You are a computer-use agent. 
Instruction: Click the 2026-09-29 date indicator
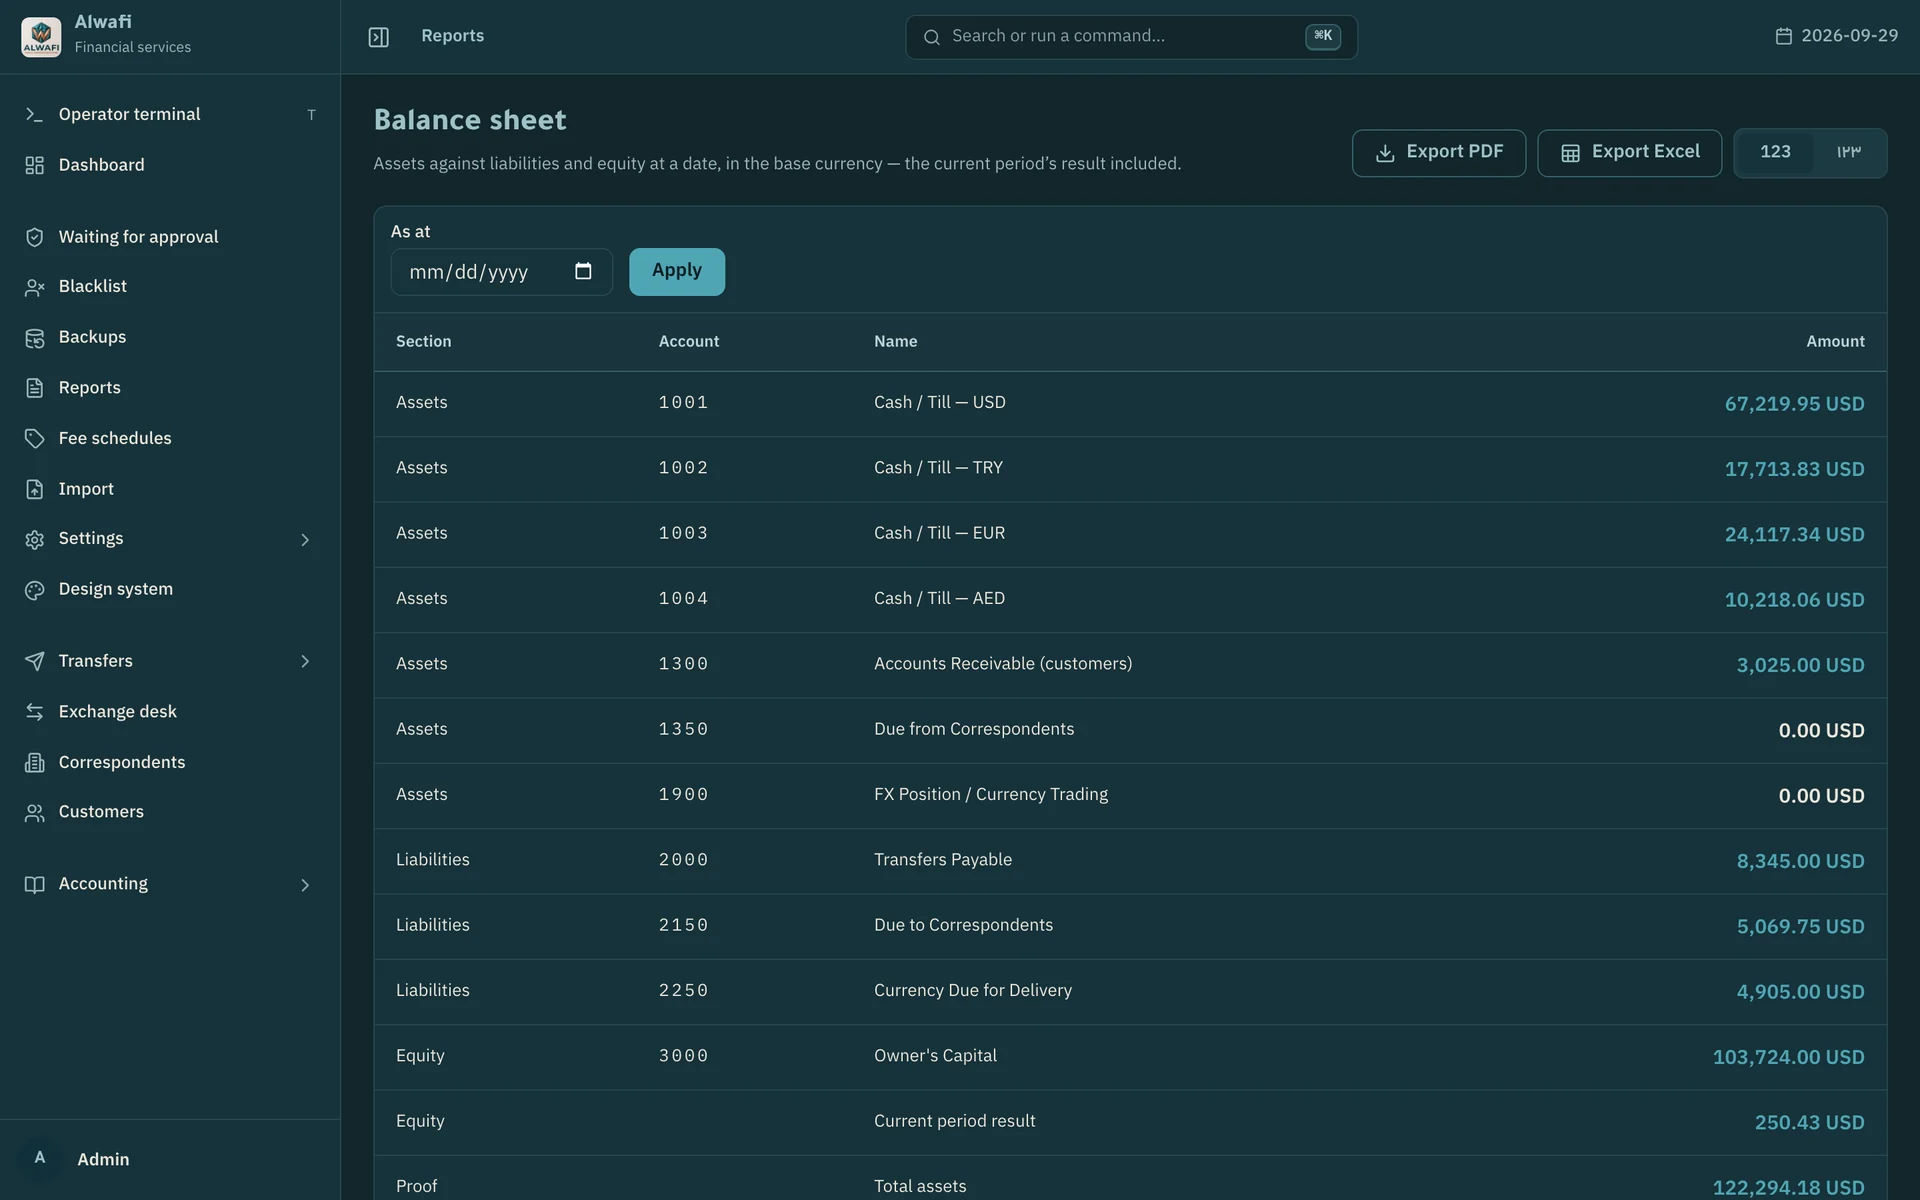pyautogui.click(x=1836, y=36)
